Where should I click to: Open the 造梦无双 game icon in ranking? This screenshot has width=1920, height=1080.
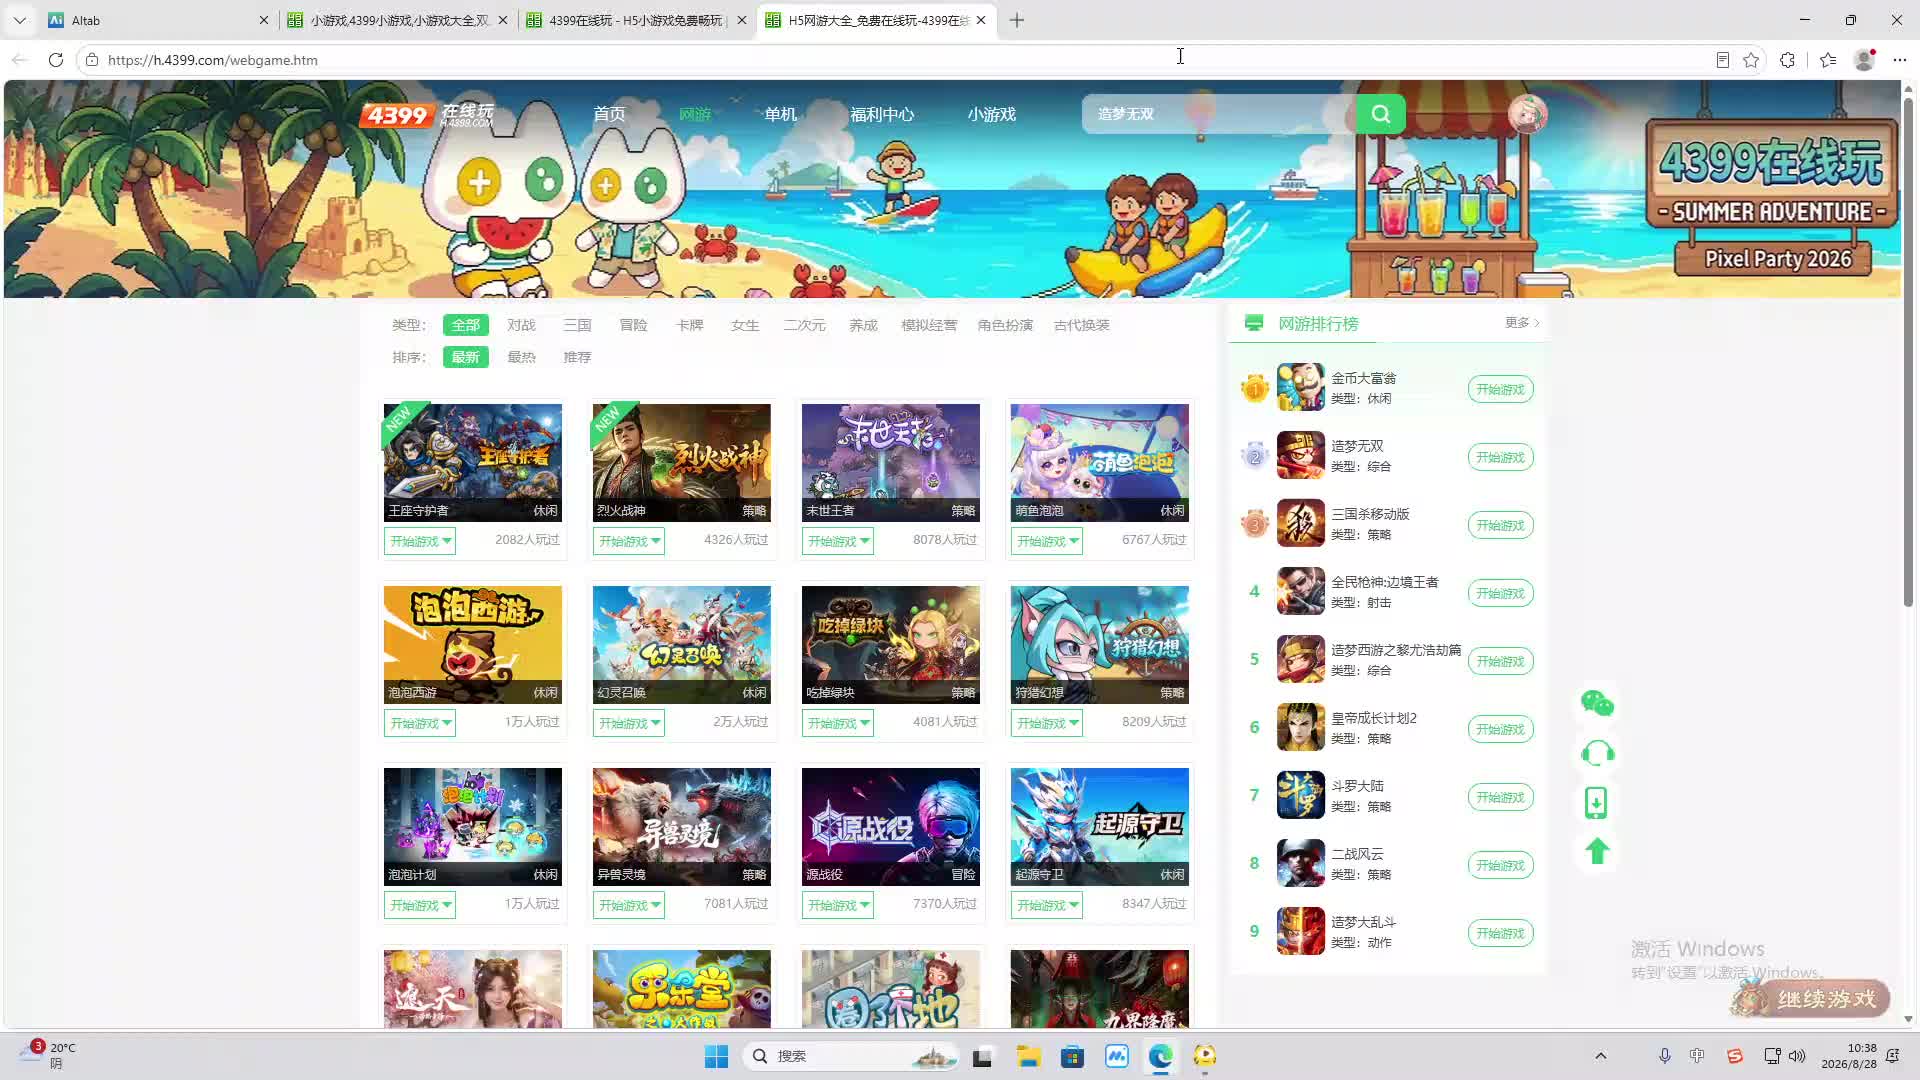point(1300,455)
